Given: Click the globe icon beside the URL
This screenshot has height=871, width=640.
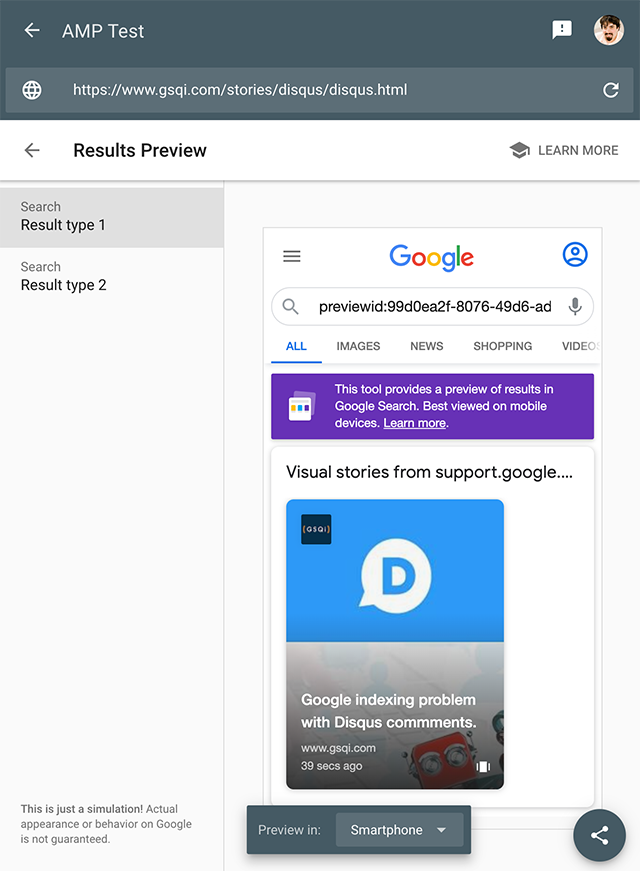Looking at the screenshot, I should coord(32,90).
